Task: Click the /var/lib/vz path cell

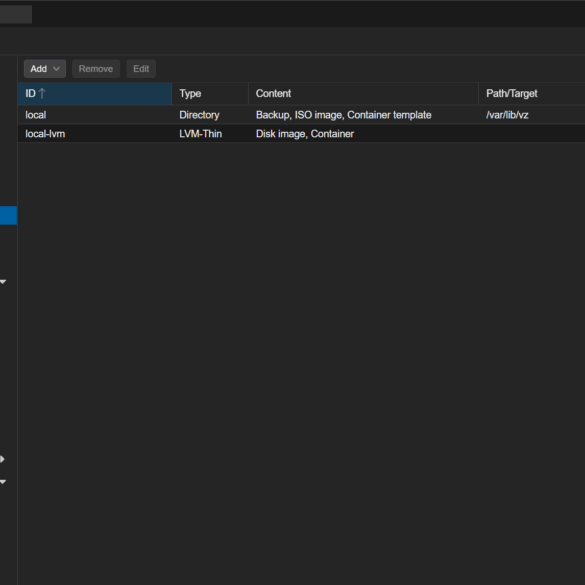Action: (x=507, y=115)
